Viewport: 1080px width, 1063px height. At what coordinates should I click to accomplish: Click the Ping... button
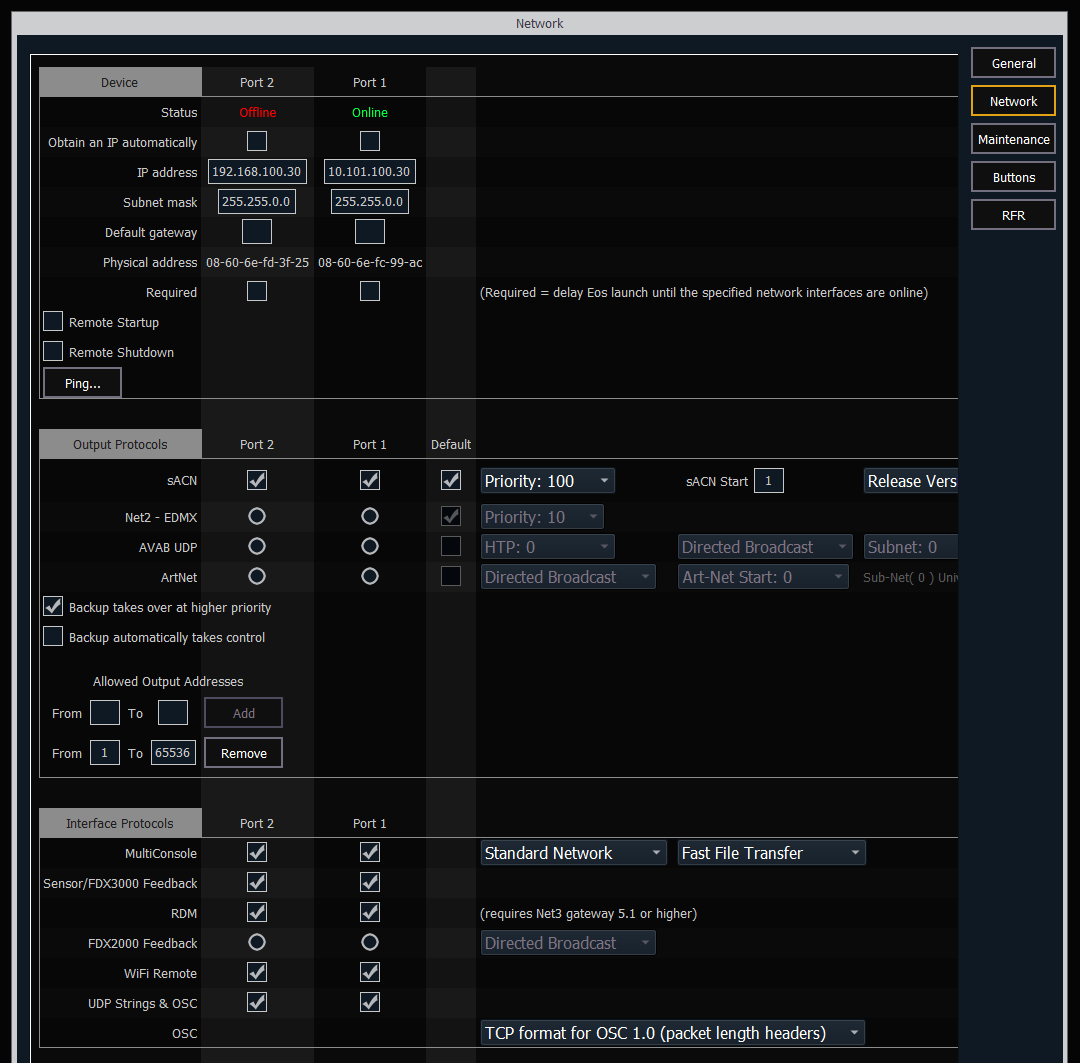tap(82, 382)
